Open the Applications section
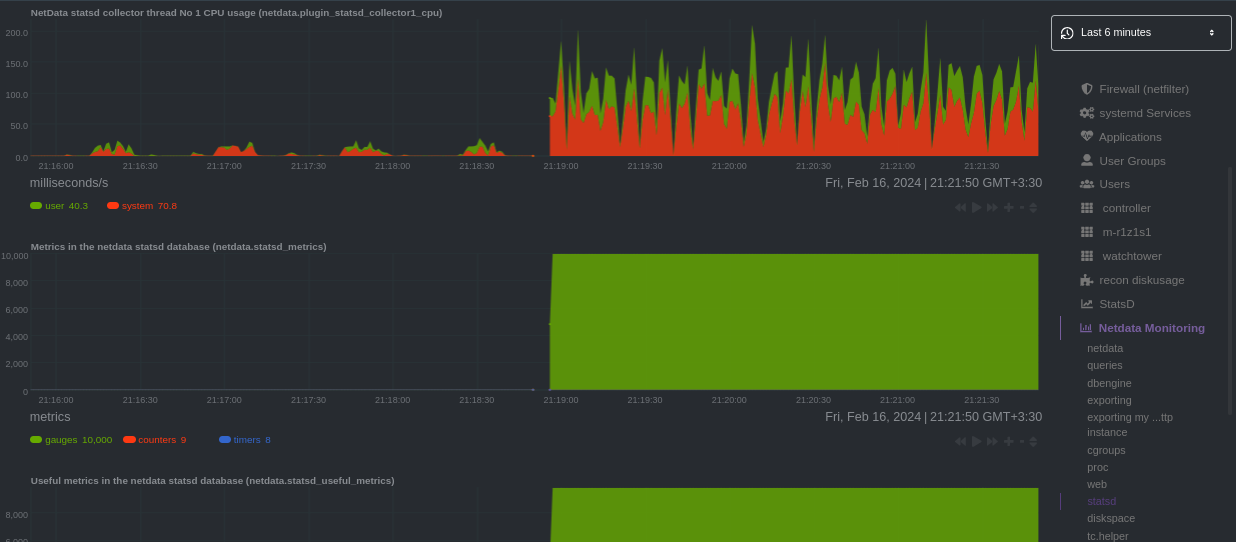The height and width of the screenshot is (542, 1236). pyautogui.click(x=1130, y=137)
